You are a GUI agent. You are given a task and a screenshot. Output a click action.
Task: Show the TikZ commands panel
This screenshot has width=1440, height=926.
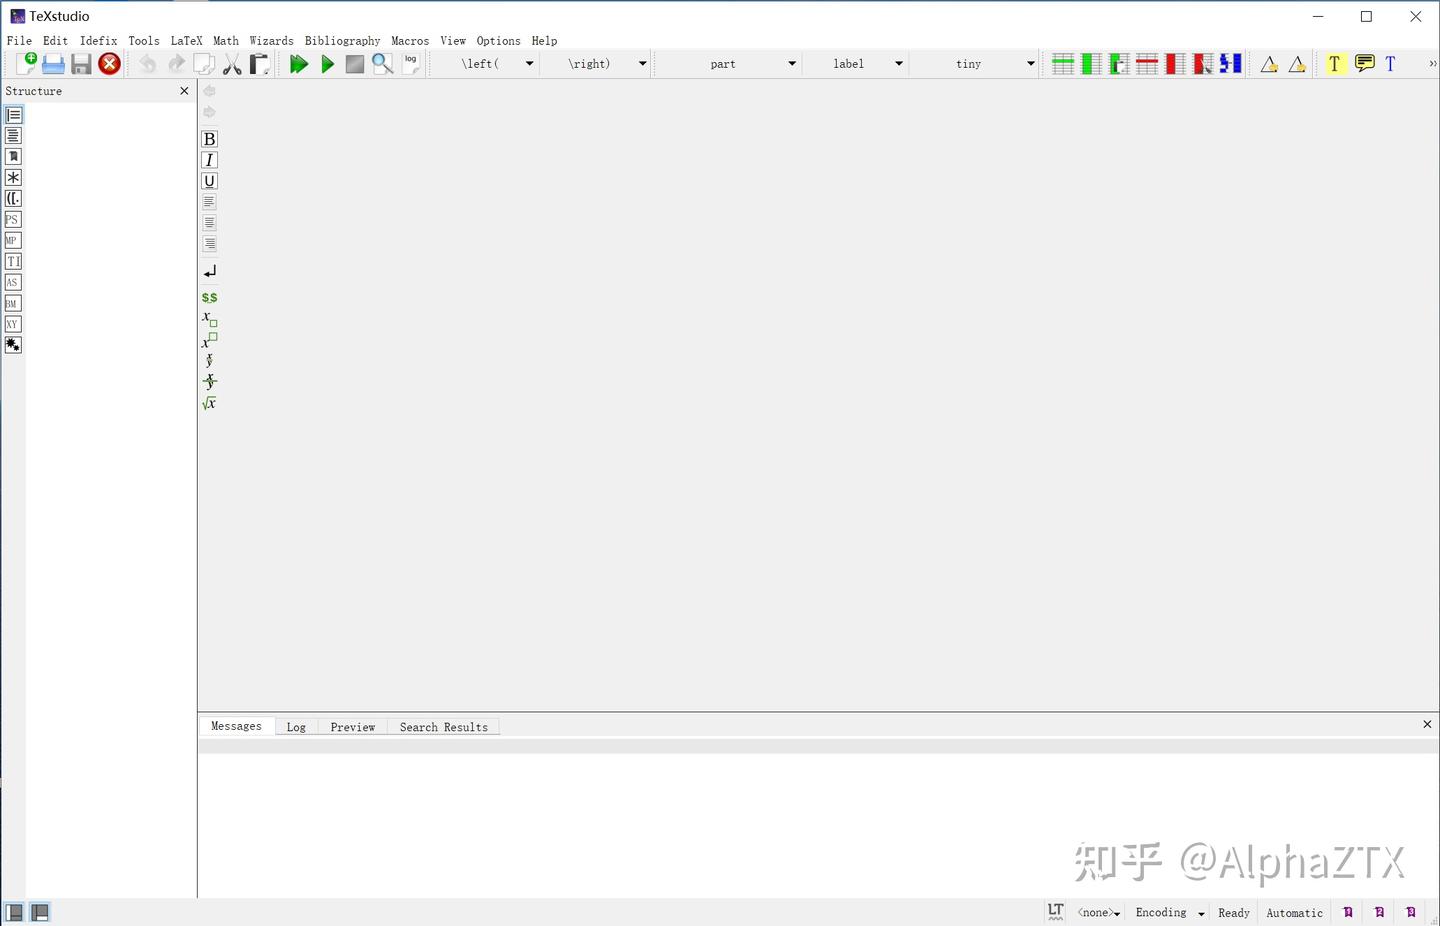tap(13, 261)
